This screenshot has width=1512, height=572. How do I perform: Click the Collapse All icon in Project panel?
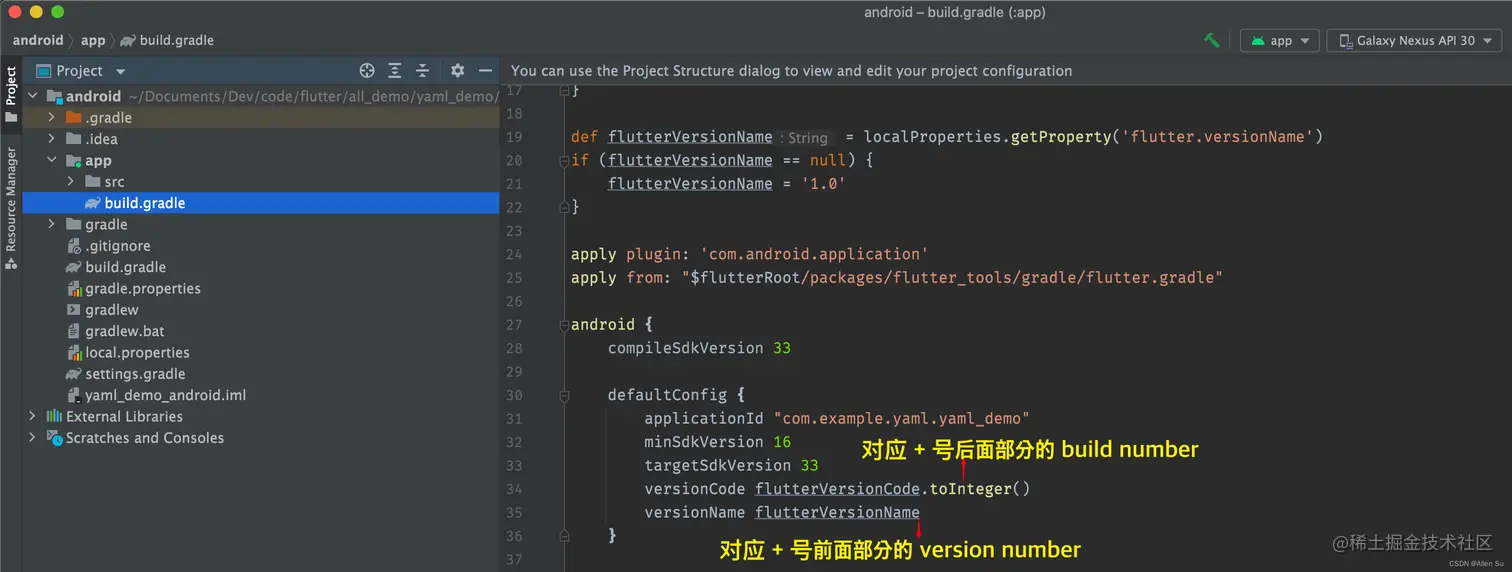[423, 71]
